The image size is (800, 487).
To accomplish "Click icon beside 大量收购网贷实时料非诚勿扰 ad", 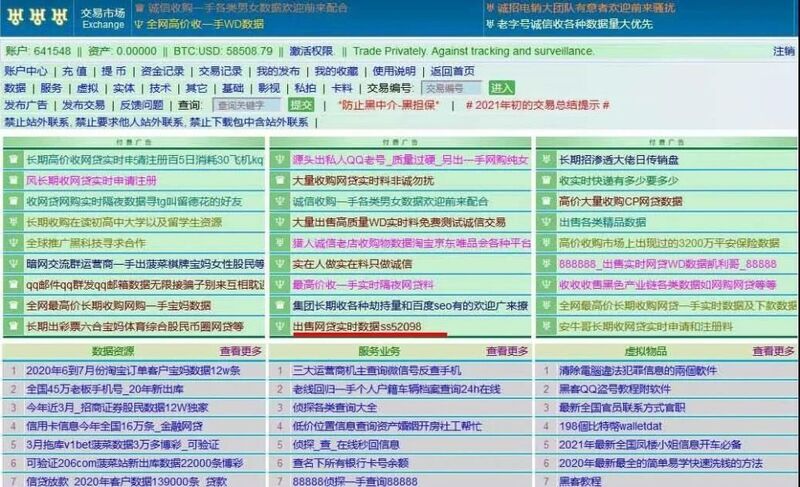I will click(280, 181).
